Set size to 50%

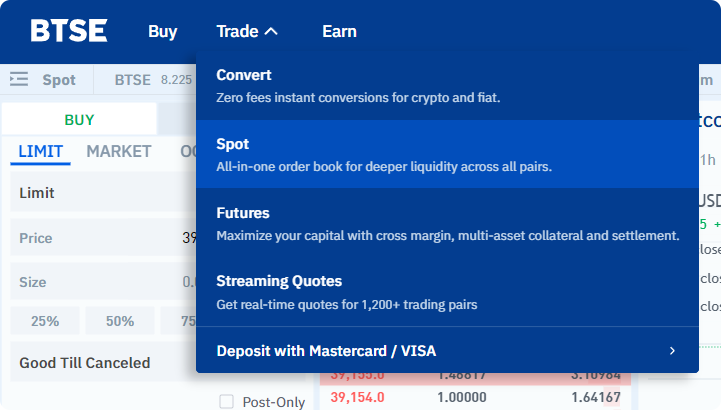coord(120,321)
